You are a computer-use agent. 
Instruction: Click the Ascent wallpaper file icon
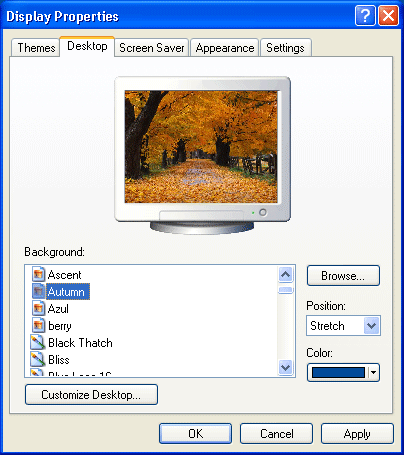click(38, 274)
